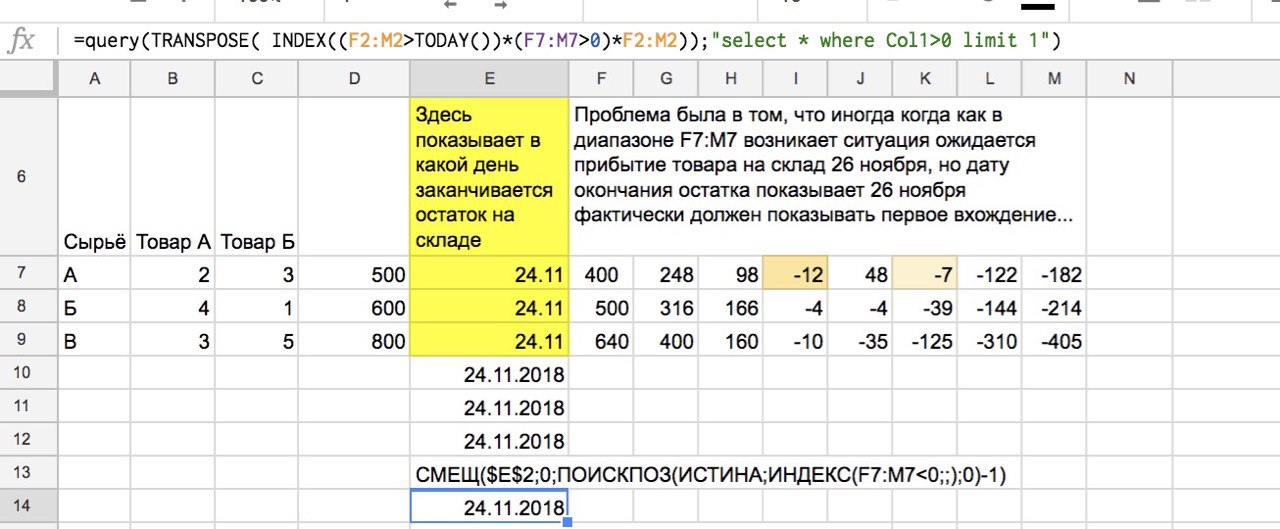Screen dimensions: 1280x529
Task: Select column E header
Action: point(489,78)
